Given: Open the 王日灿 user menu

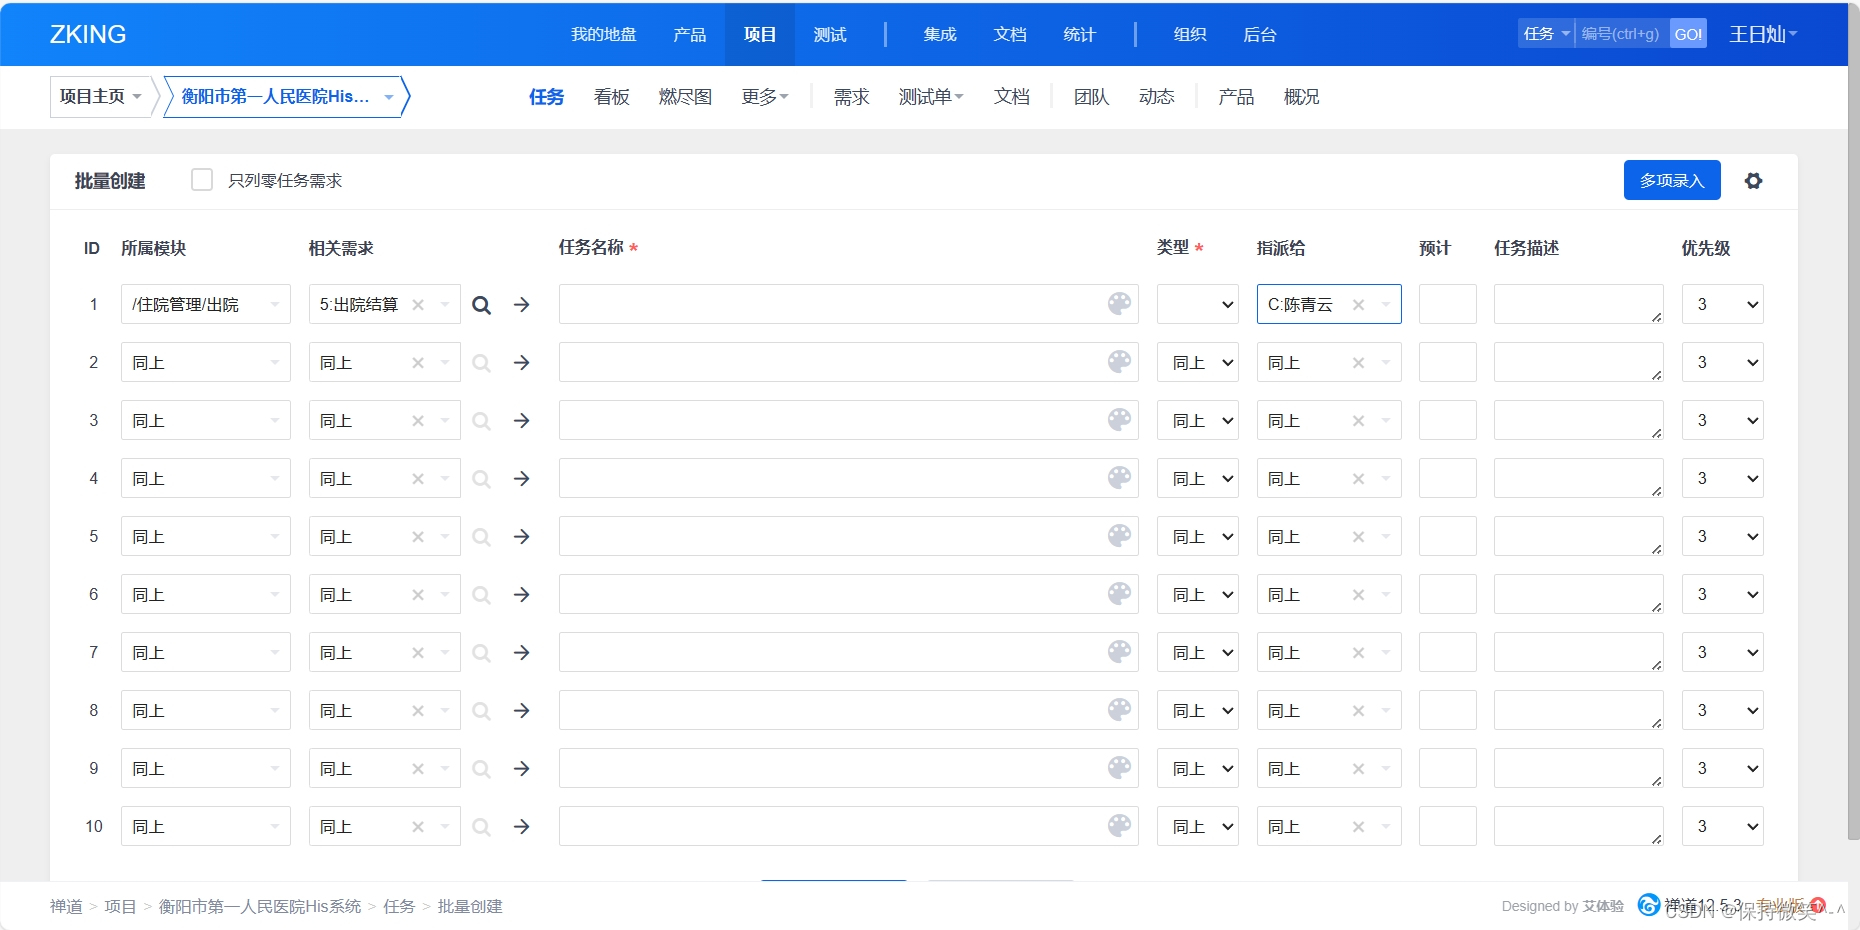Looking at the screenshot, I should click(1763, 34).
